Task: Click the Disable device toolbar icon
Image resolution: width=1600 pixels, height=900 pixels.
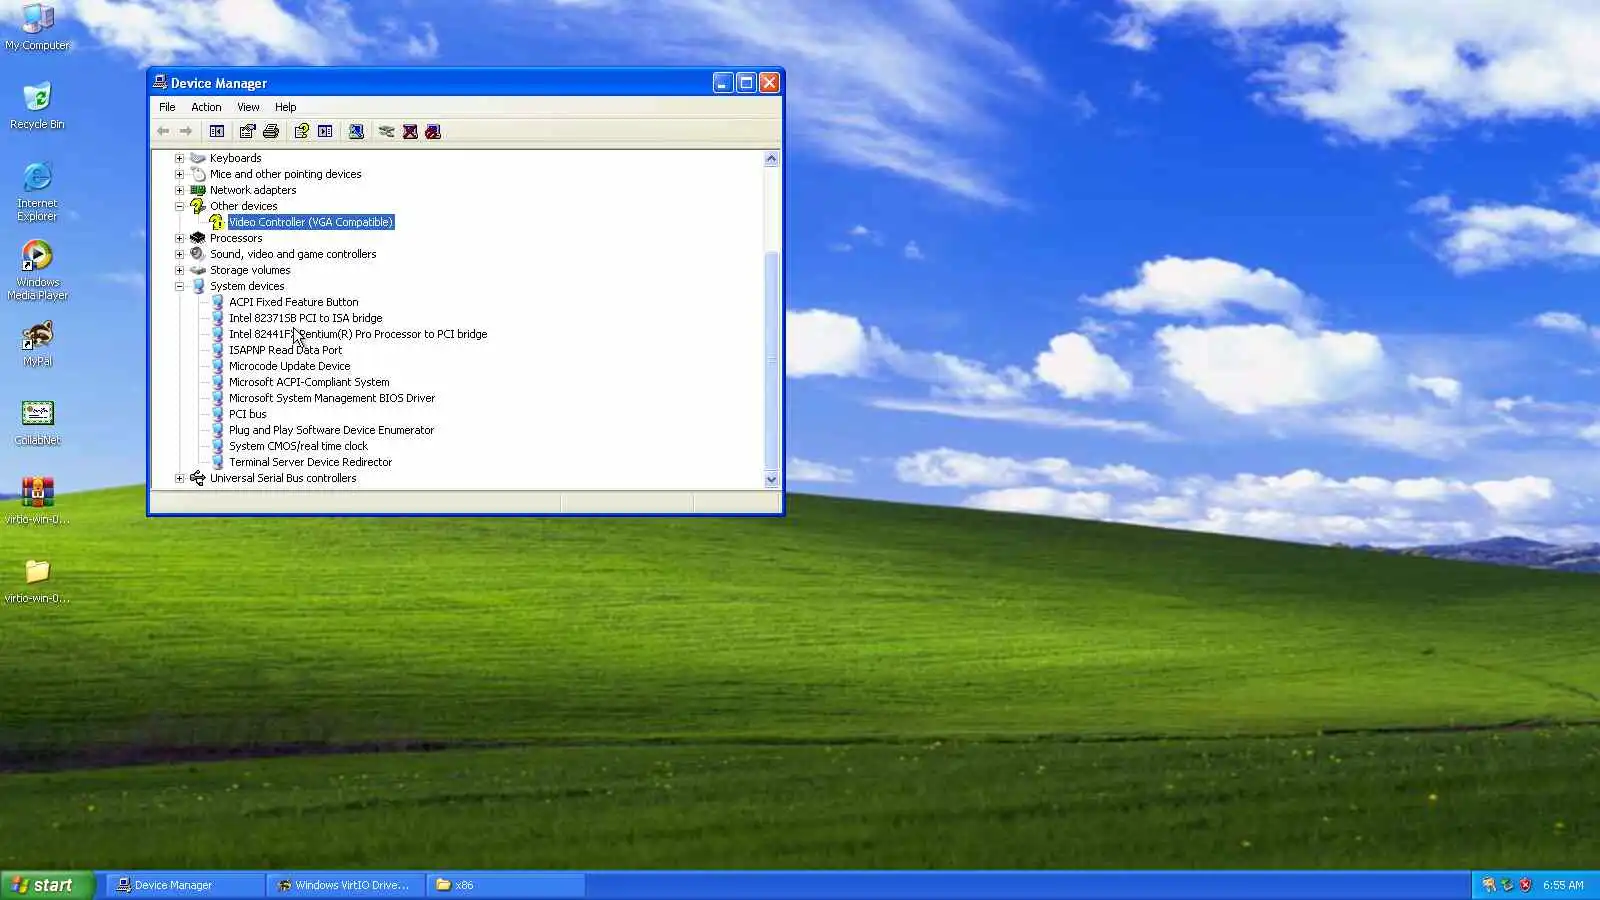Action: click(433, 131)
